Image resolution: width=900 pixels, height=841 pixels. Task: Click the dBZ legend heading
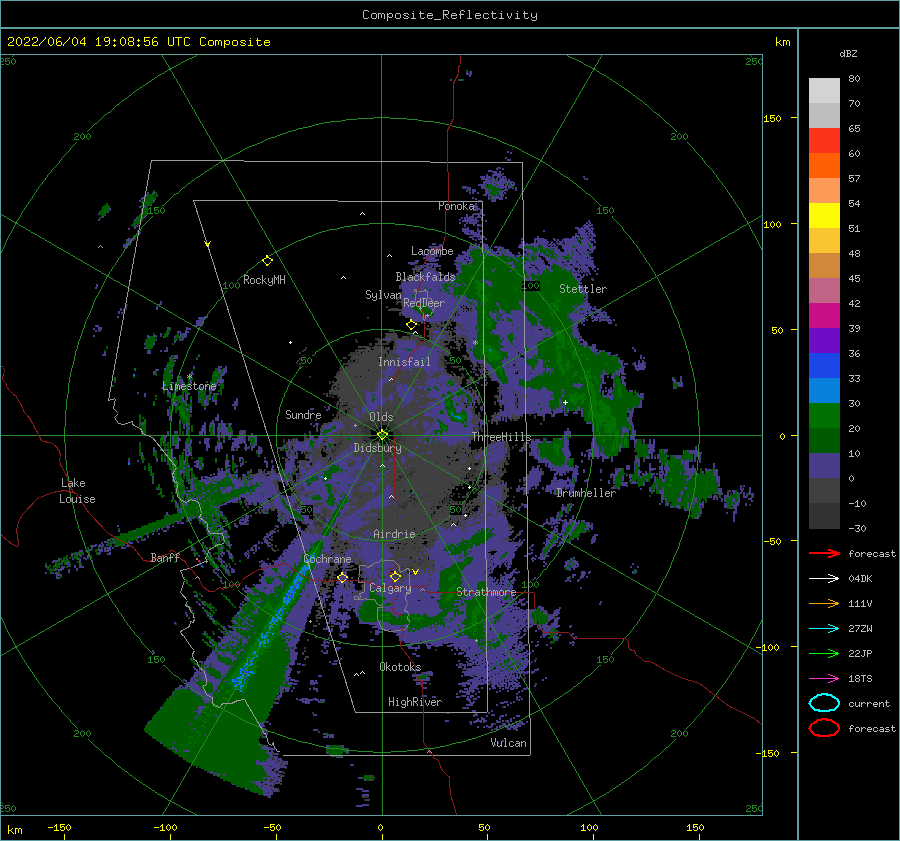click(848, 53)
